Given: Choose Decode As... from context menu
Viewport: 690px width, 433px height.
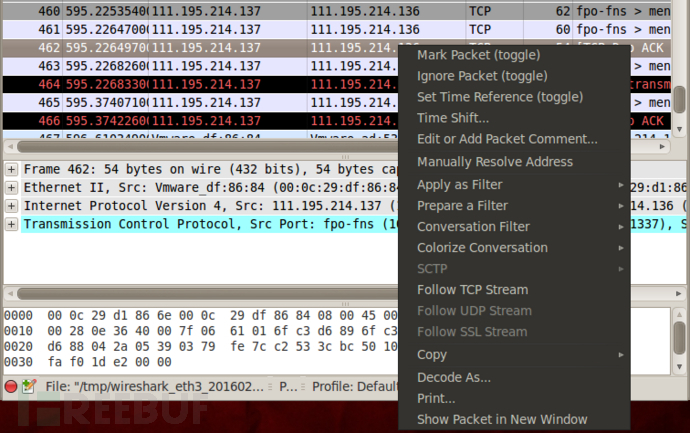Looking at the screenshot, I should coord(454,377).
